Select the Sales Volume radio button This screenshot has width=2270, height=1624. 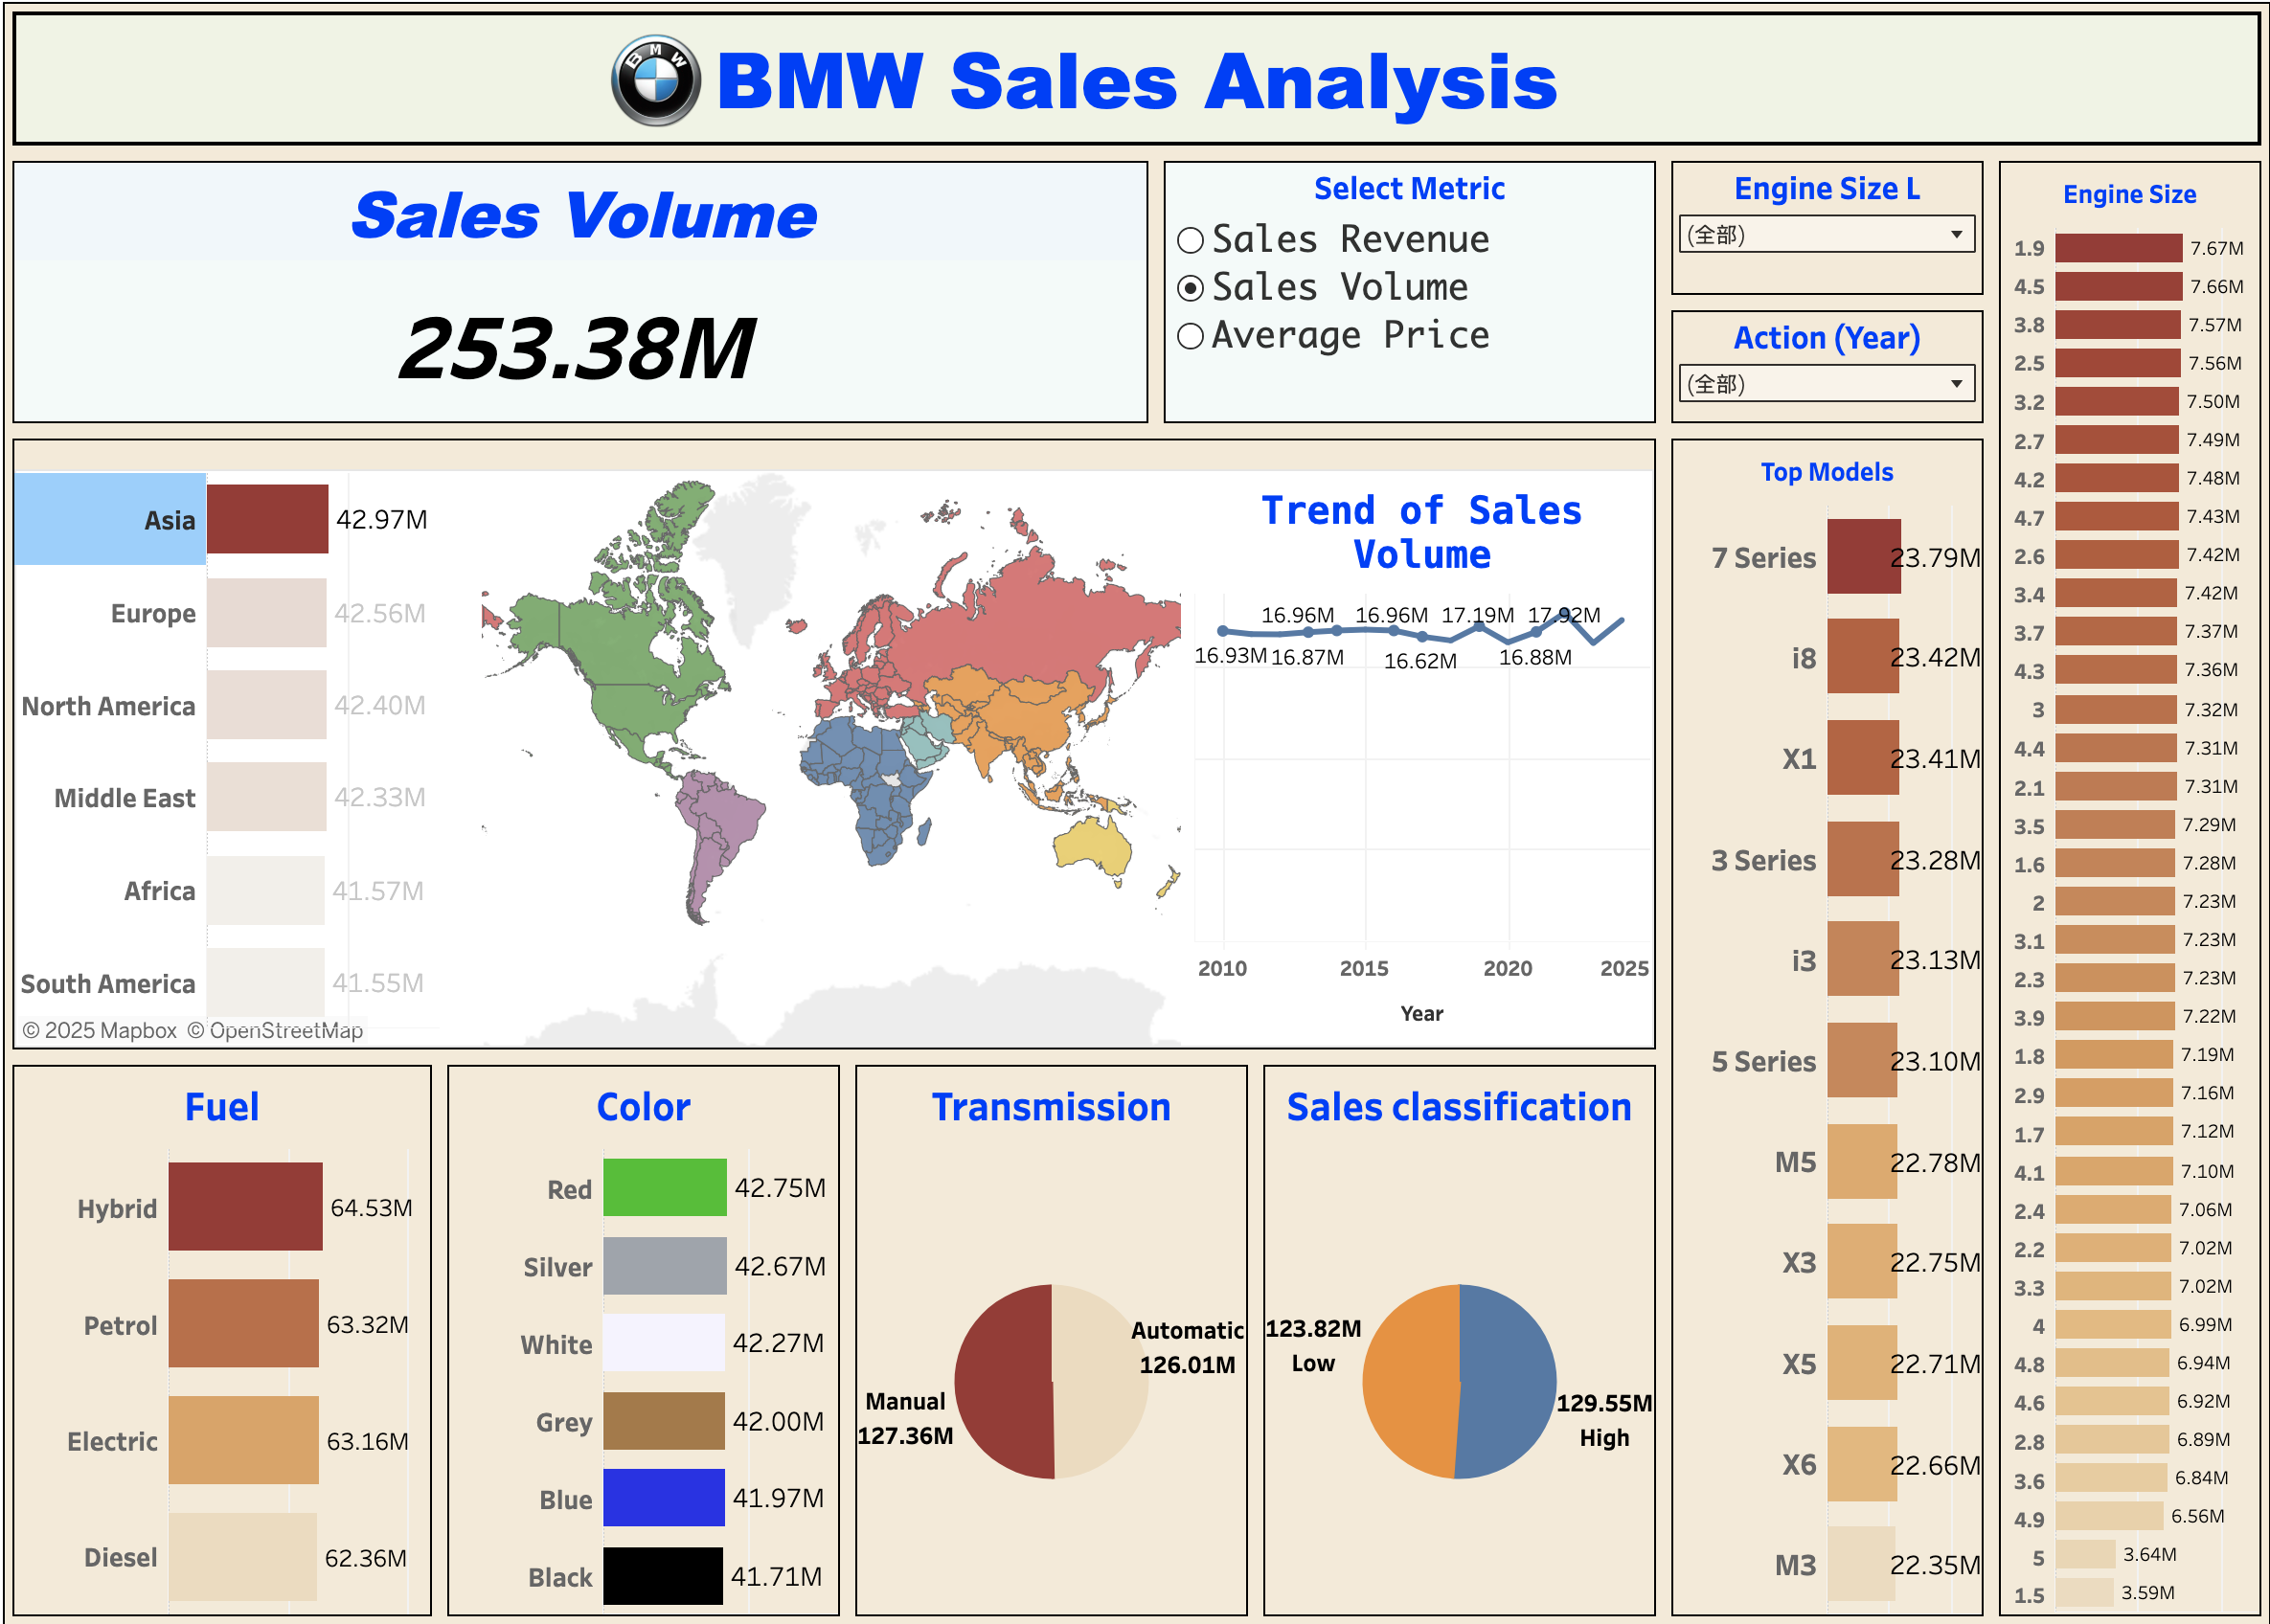point(1190,287)
